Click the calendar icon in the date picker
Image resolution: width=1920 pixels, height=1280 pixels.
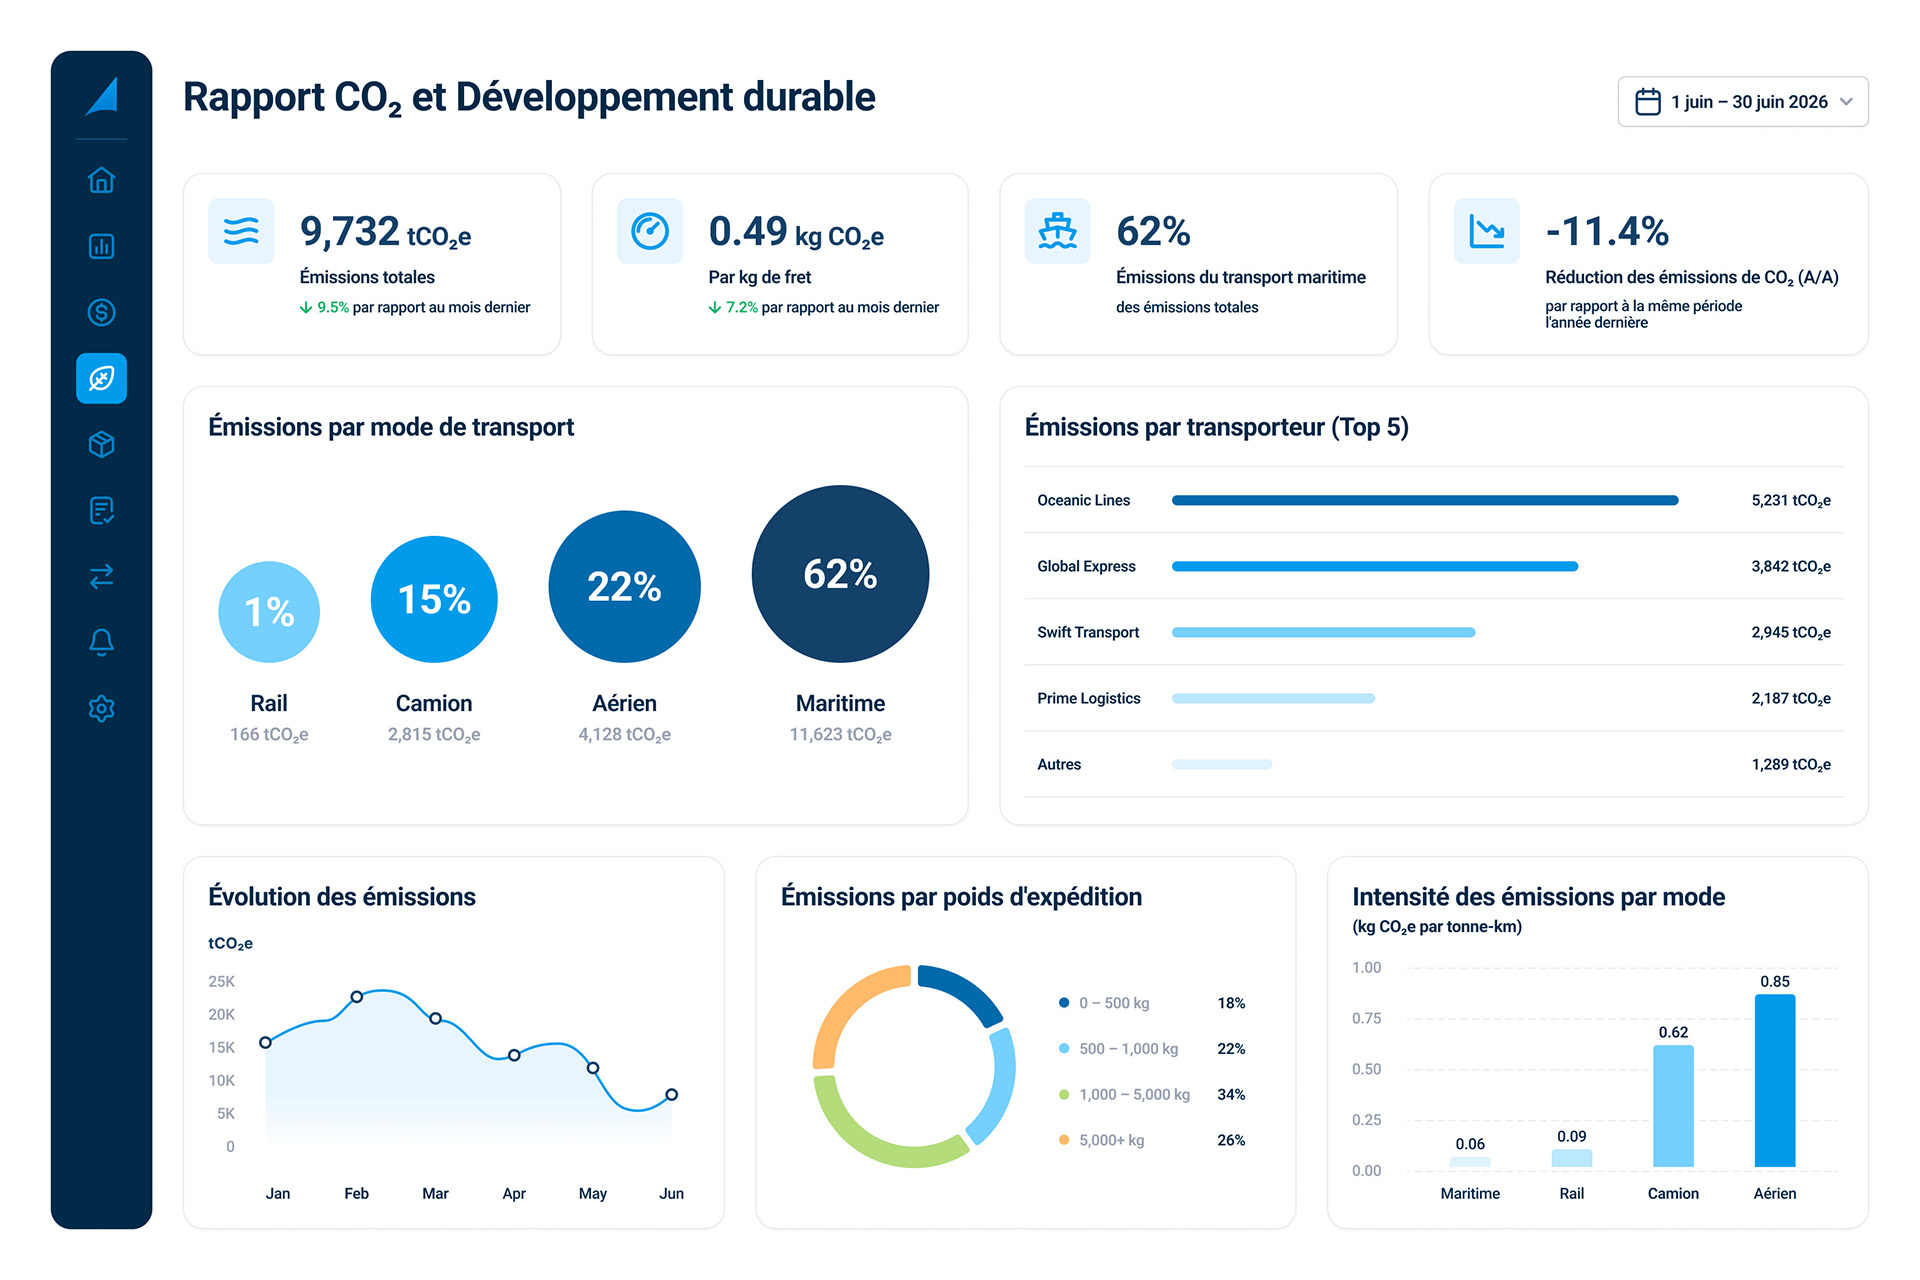point(1647,102)
